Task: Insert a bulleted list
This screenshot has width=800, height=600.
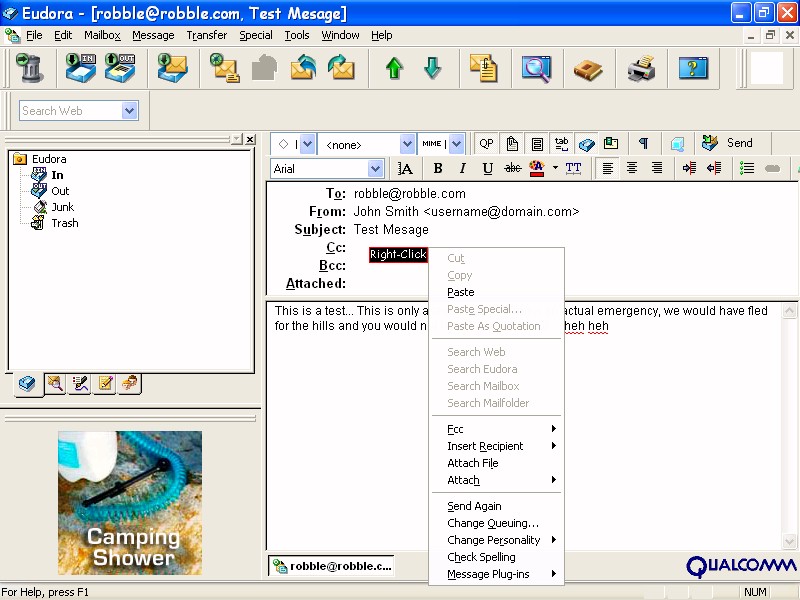Action: (747, 168)
